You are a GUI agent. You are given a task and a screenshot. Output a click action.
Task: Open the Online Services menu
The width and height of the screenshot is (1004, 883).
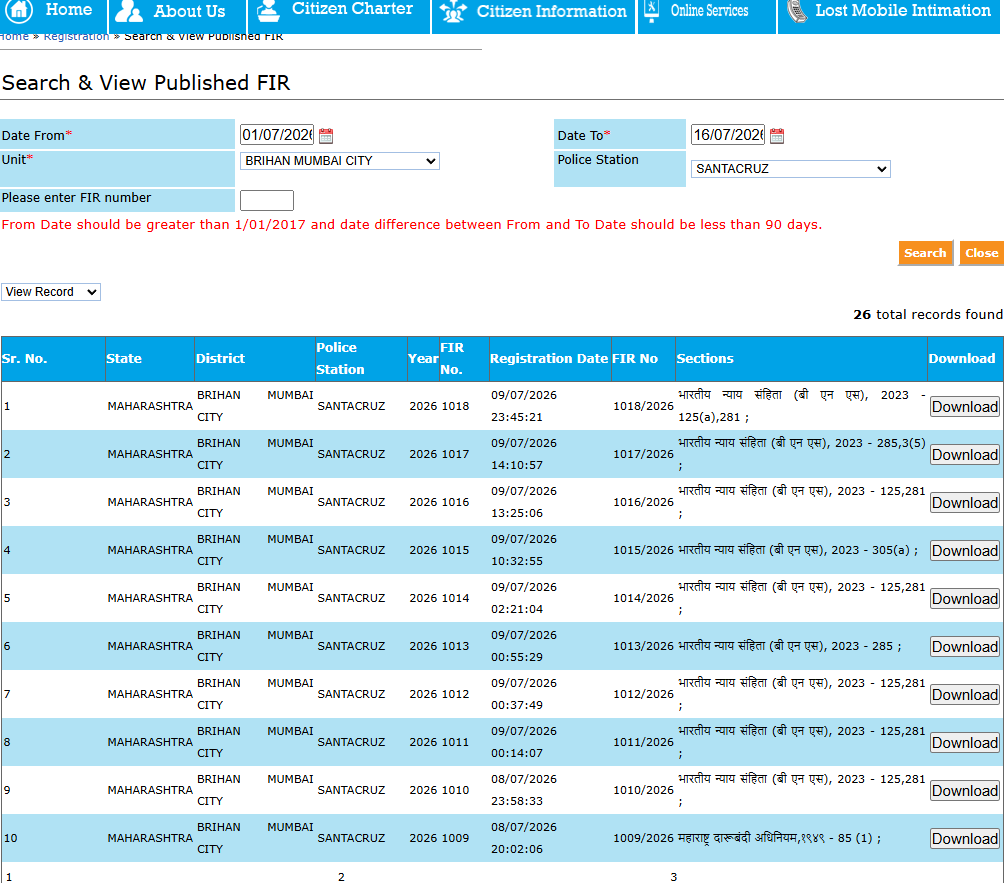[x=707, y=13]
